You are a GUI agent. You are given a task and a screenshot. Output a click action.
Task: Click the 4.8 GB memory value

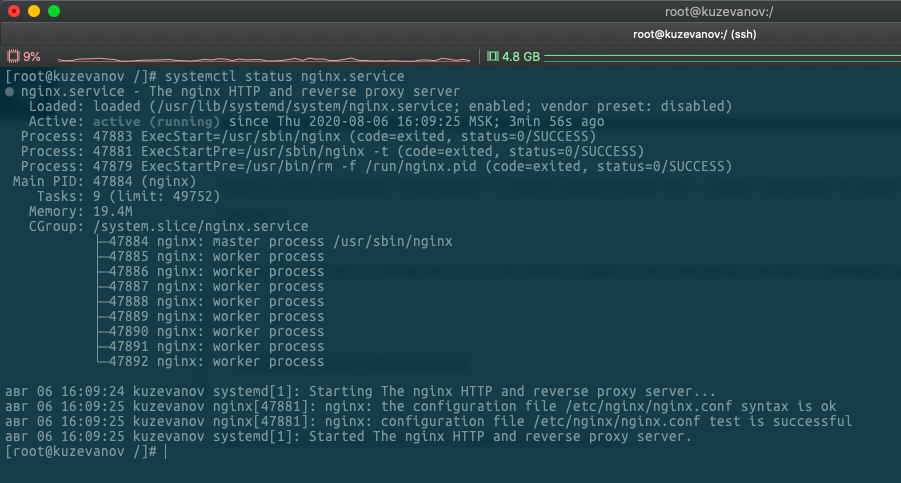pyautogui.click(x=521, y=57)
